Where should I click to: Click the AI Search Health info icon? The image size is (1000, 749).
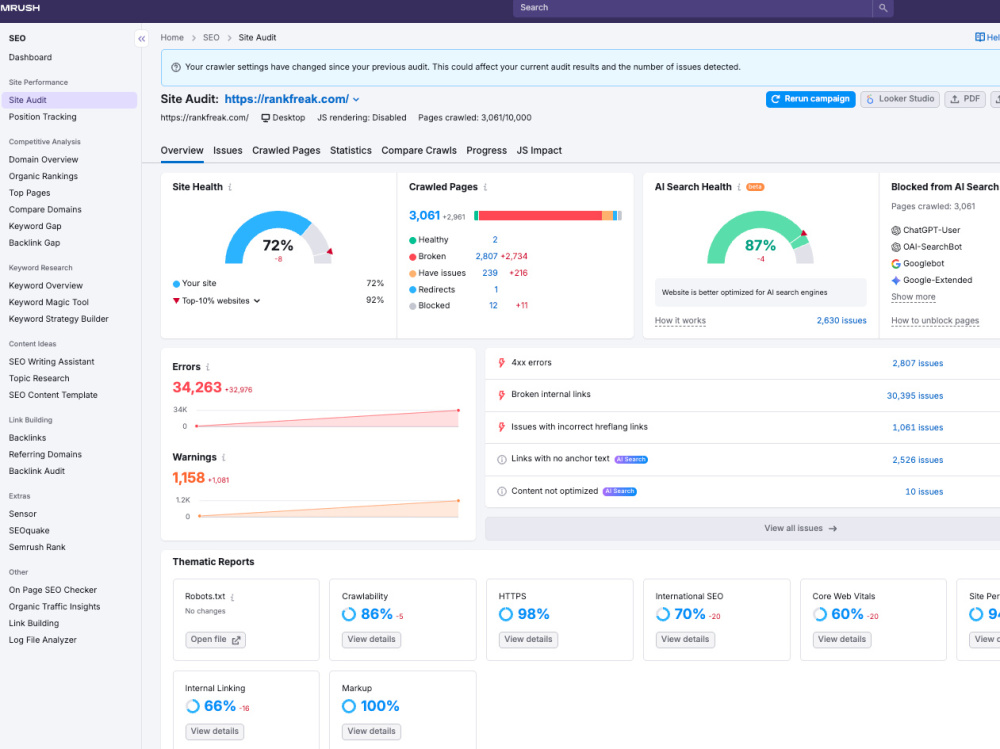739,187
